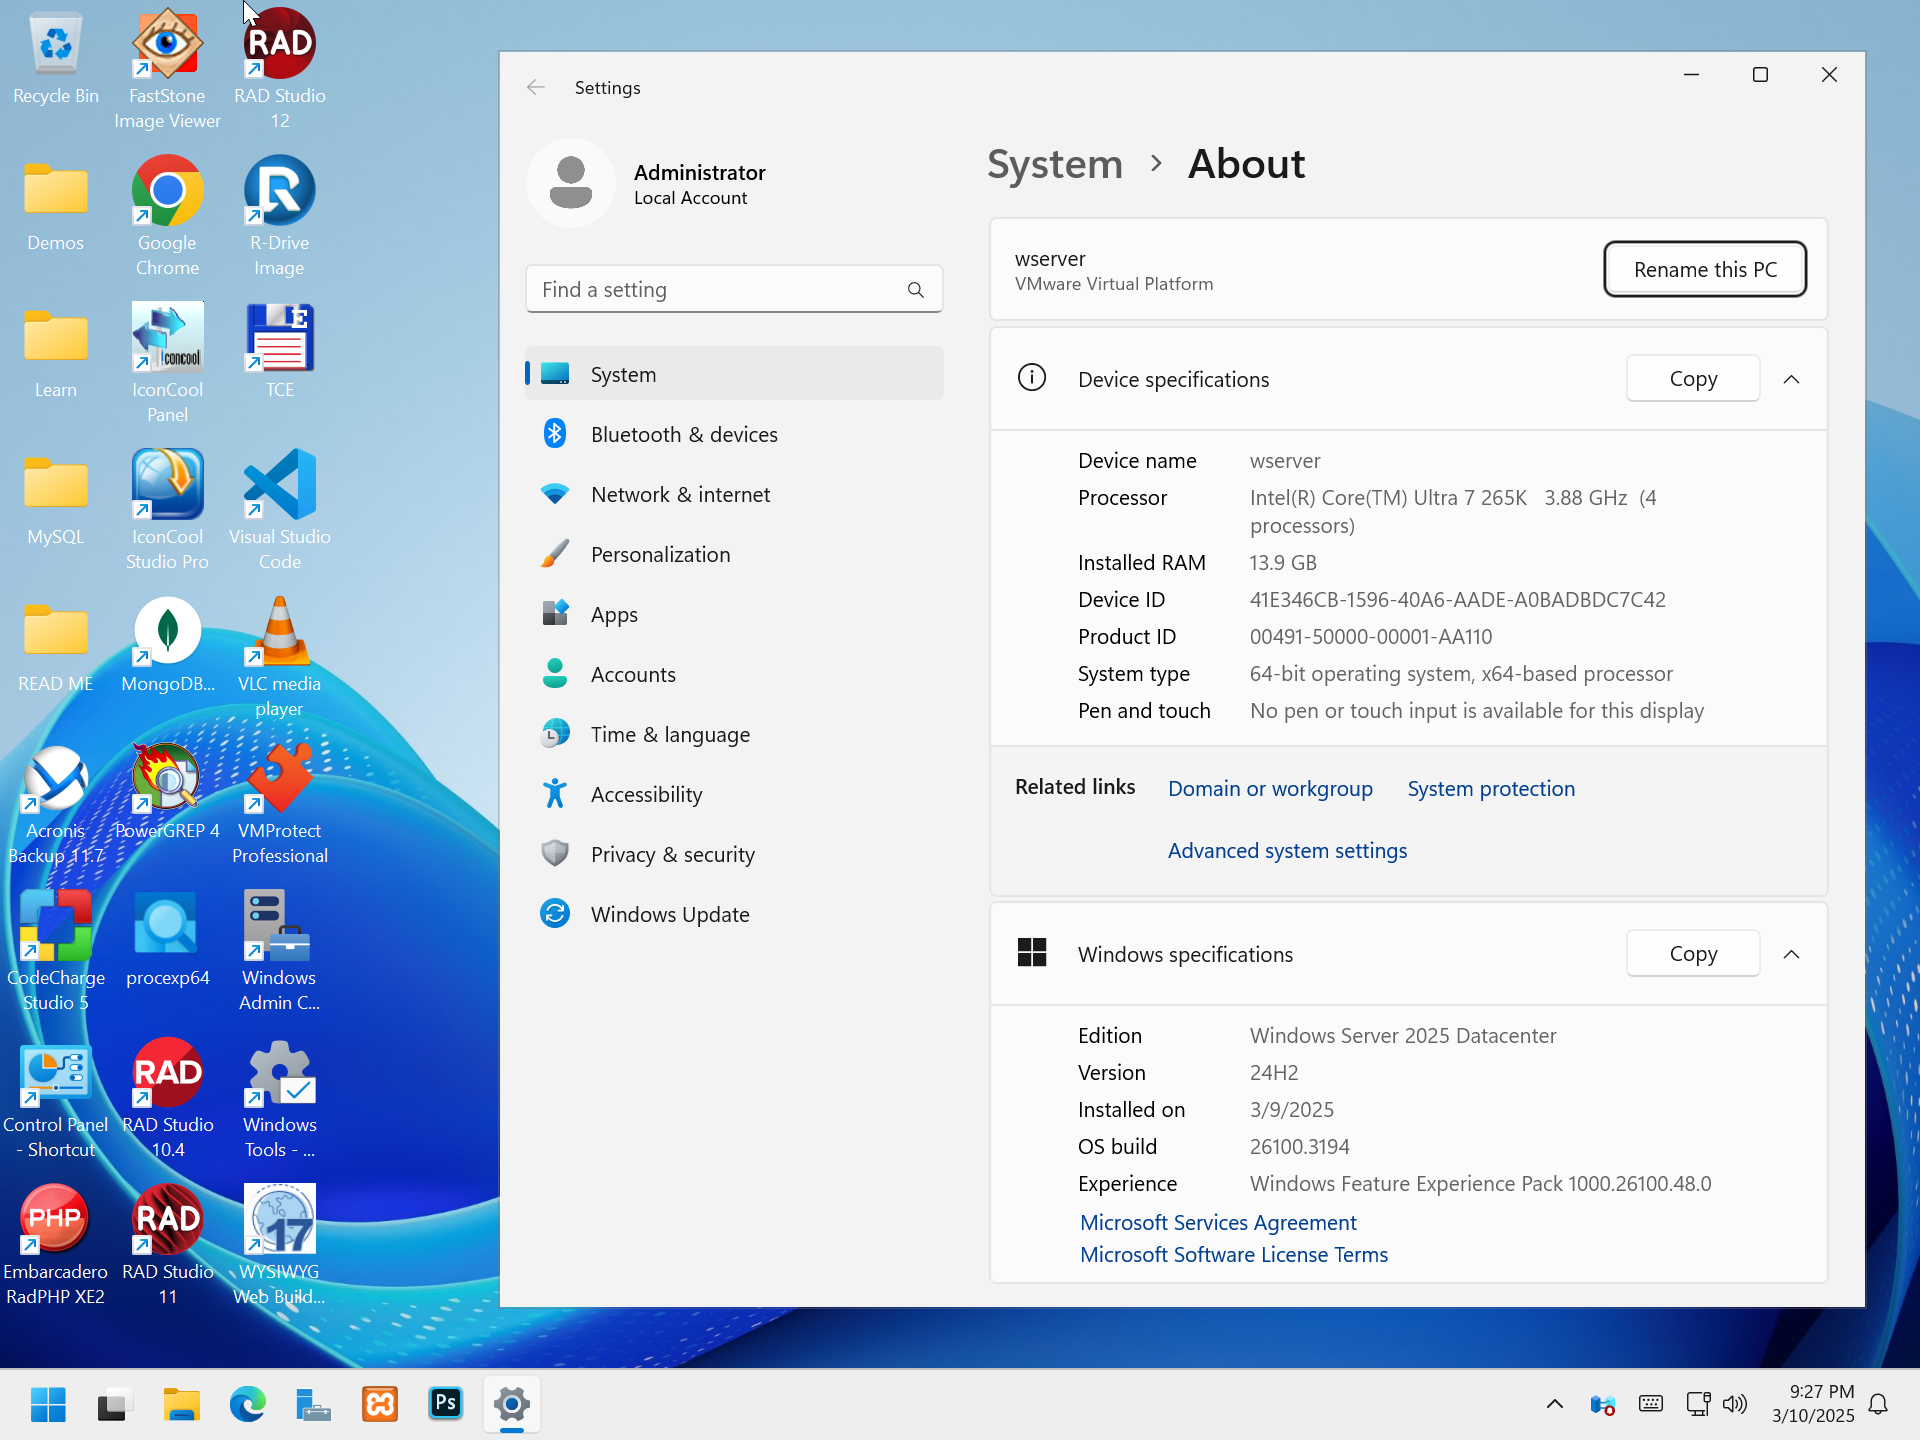Open IconCool Panel shortcut

coord(167,363)
